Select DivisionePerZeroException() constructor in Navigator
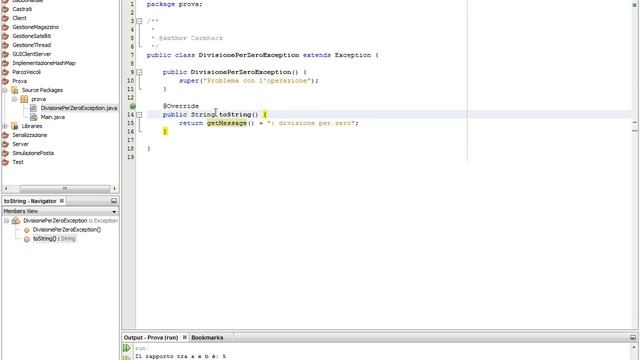640x360 pixels. tap(67, 230)
